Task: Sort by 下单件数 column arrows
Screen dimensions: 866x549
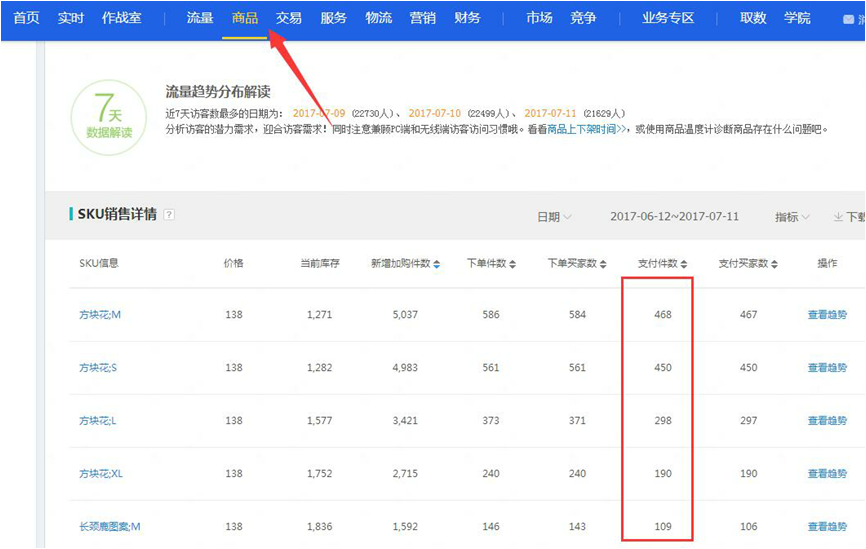Action: tap(513, 264)
